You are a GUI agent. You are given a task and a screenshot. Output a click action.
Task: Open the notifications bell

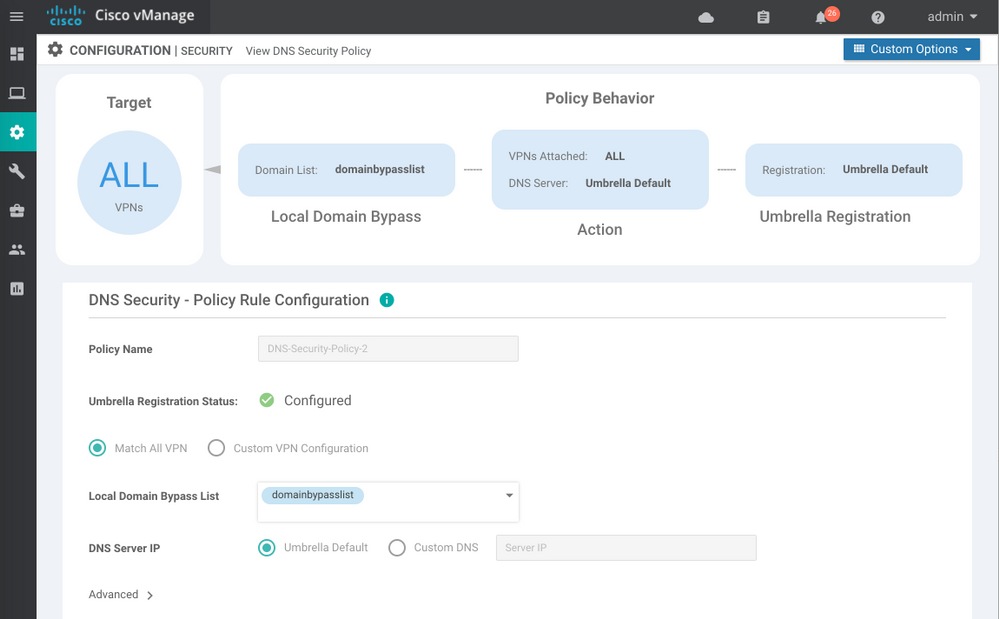pos(822,17)
